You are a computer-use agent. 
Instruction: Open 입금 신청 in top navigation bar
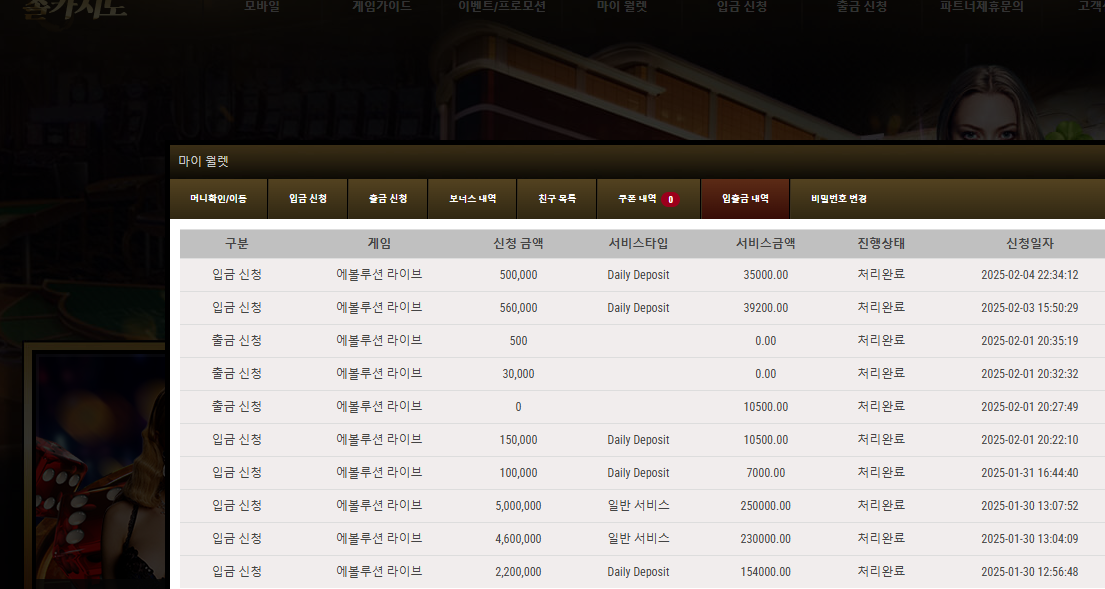(x=742, y=6)
